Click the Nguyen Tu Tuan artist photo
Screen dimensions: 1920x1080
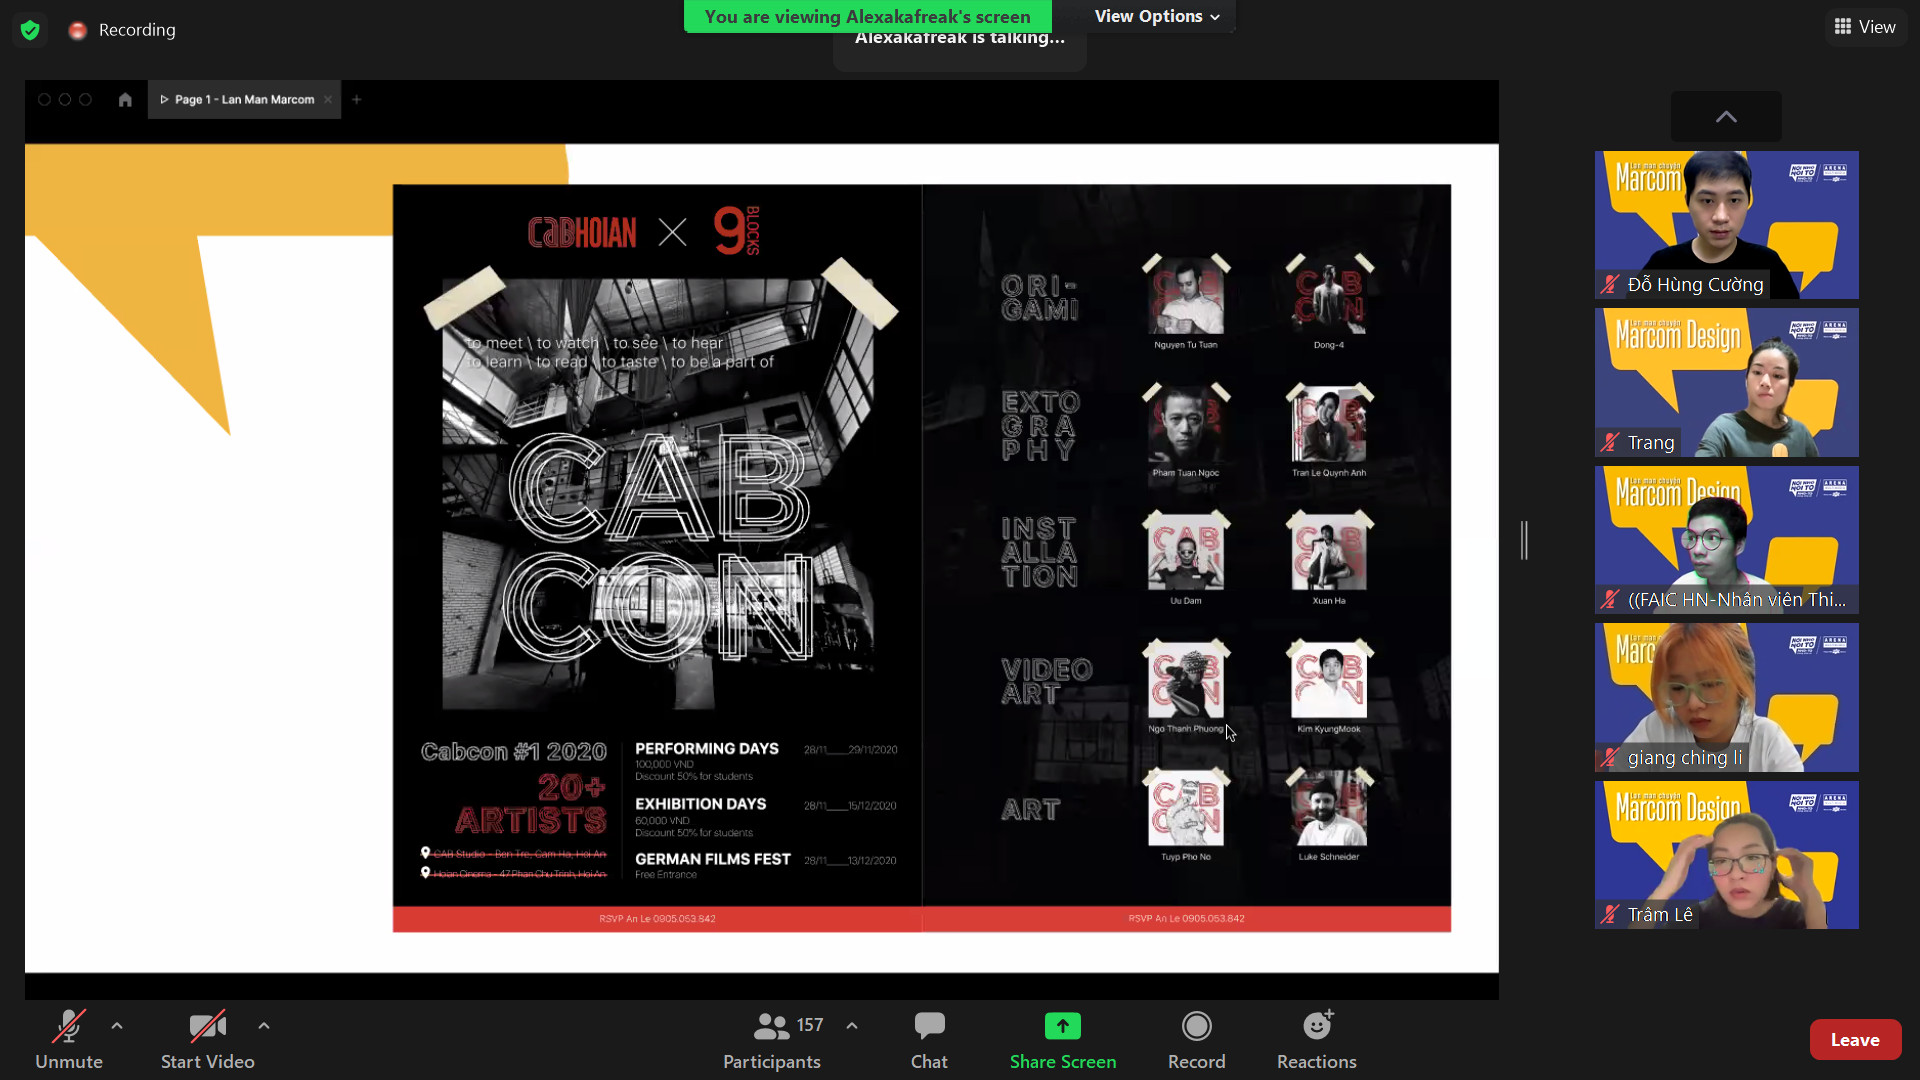[x=1186, y=297]
